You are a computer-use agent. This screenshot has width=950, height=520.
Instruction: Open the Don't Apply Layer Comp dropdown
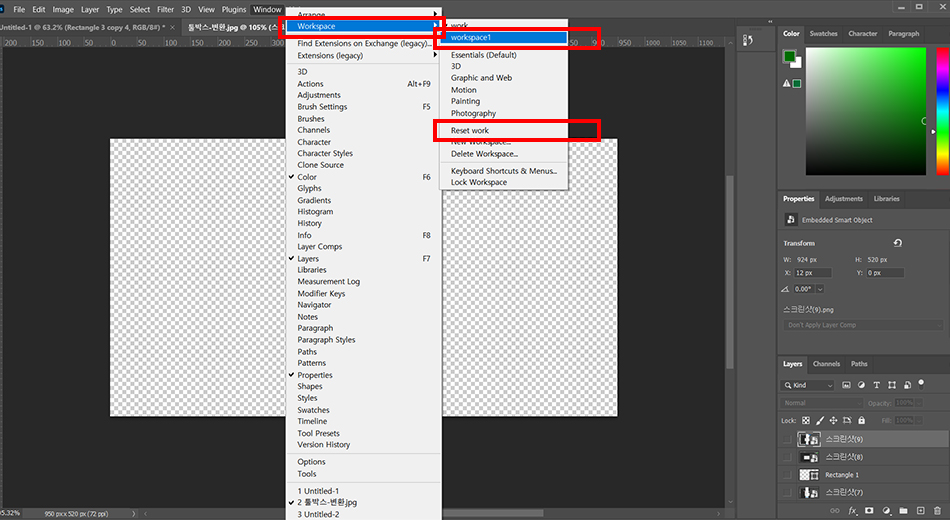(x=863, y=325)
